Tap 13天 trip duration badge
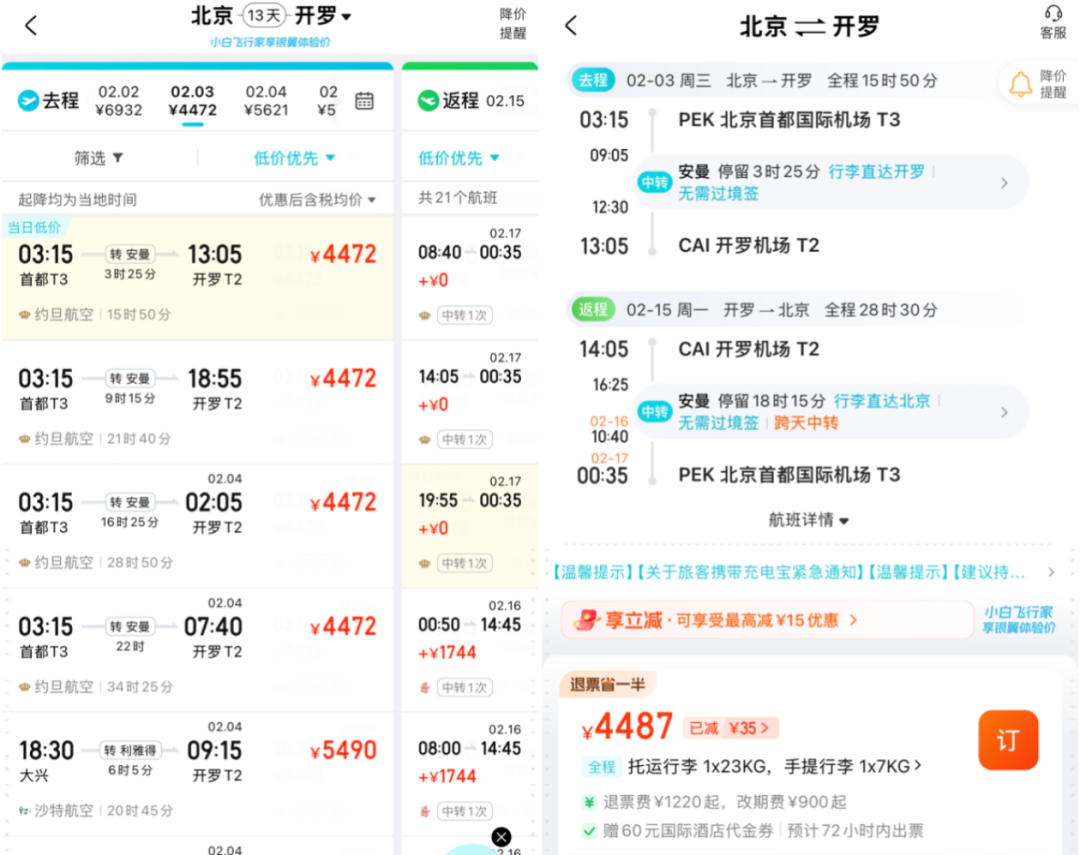The width and height of the screenshot is (1080, 855). pyautogui.click(x=264, y=15)
